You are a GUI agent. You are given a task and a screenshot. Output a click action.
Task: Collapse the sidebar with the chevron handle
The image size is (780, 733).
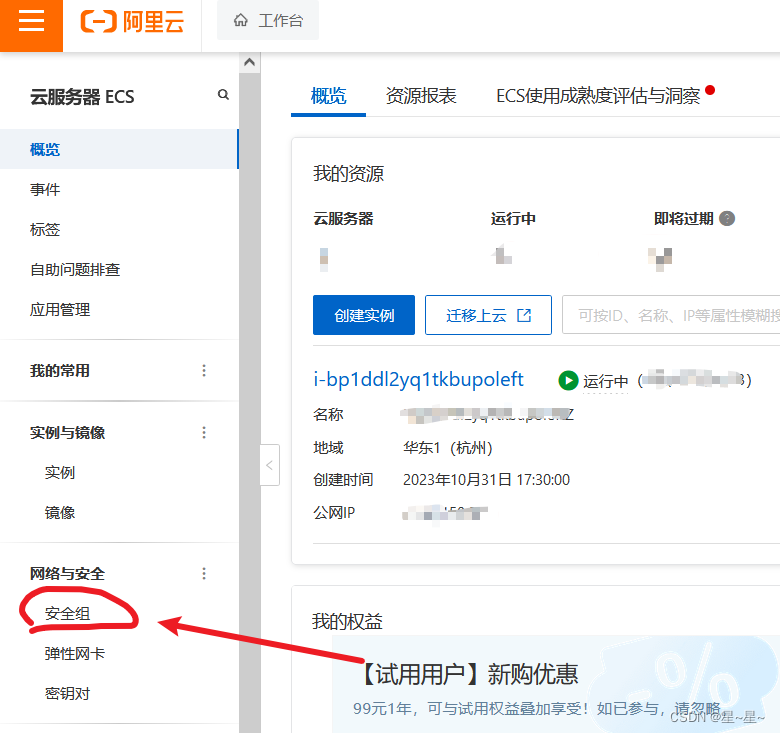(x=270, y=465)
